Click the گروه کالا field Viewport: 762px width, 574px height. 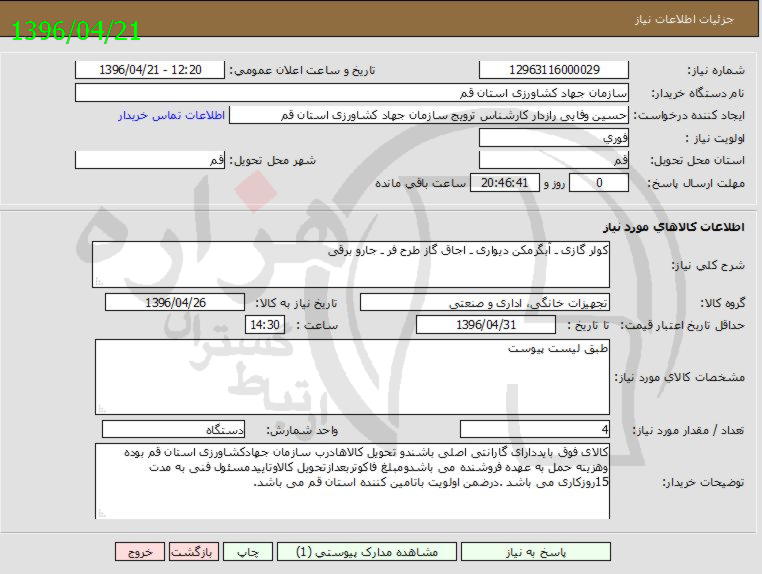click(x=485, y=303)
